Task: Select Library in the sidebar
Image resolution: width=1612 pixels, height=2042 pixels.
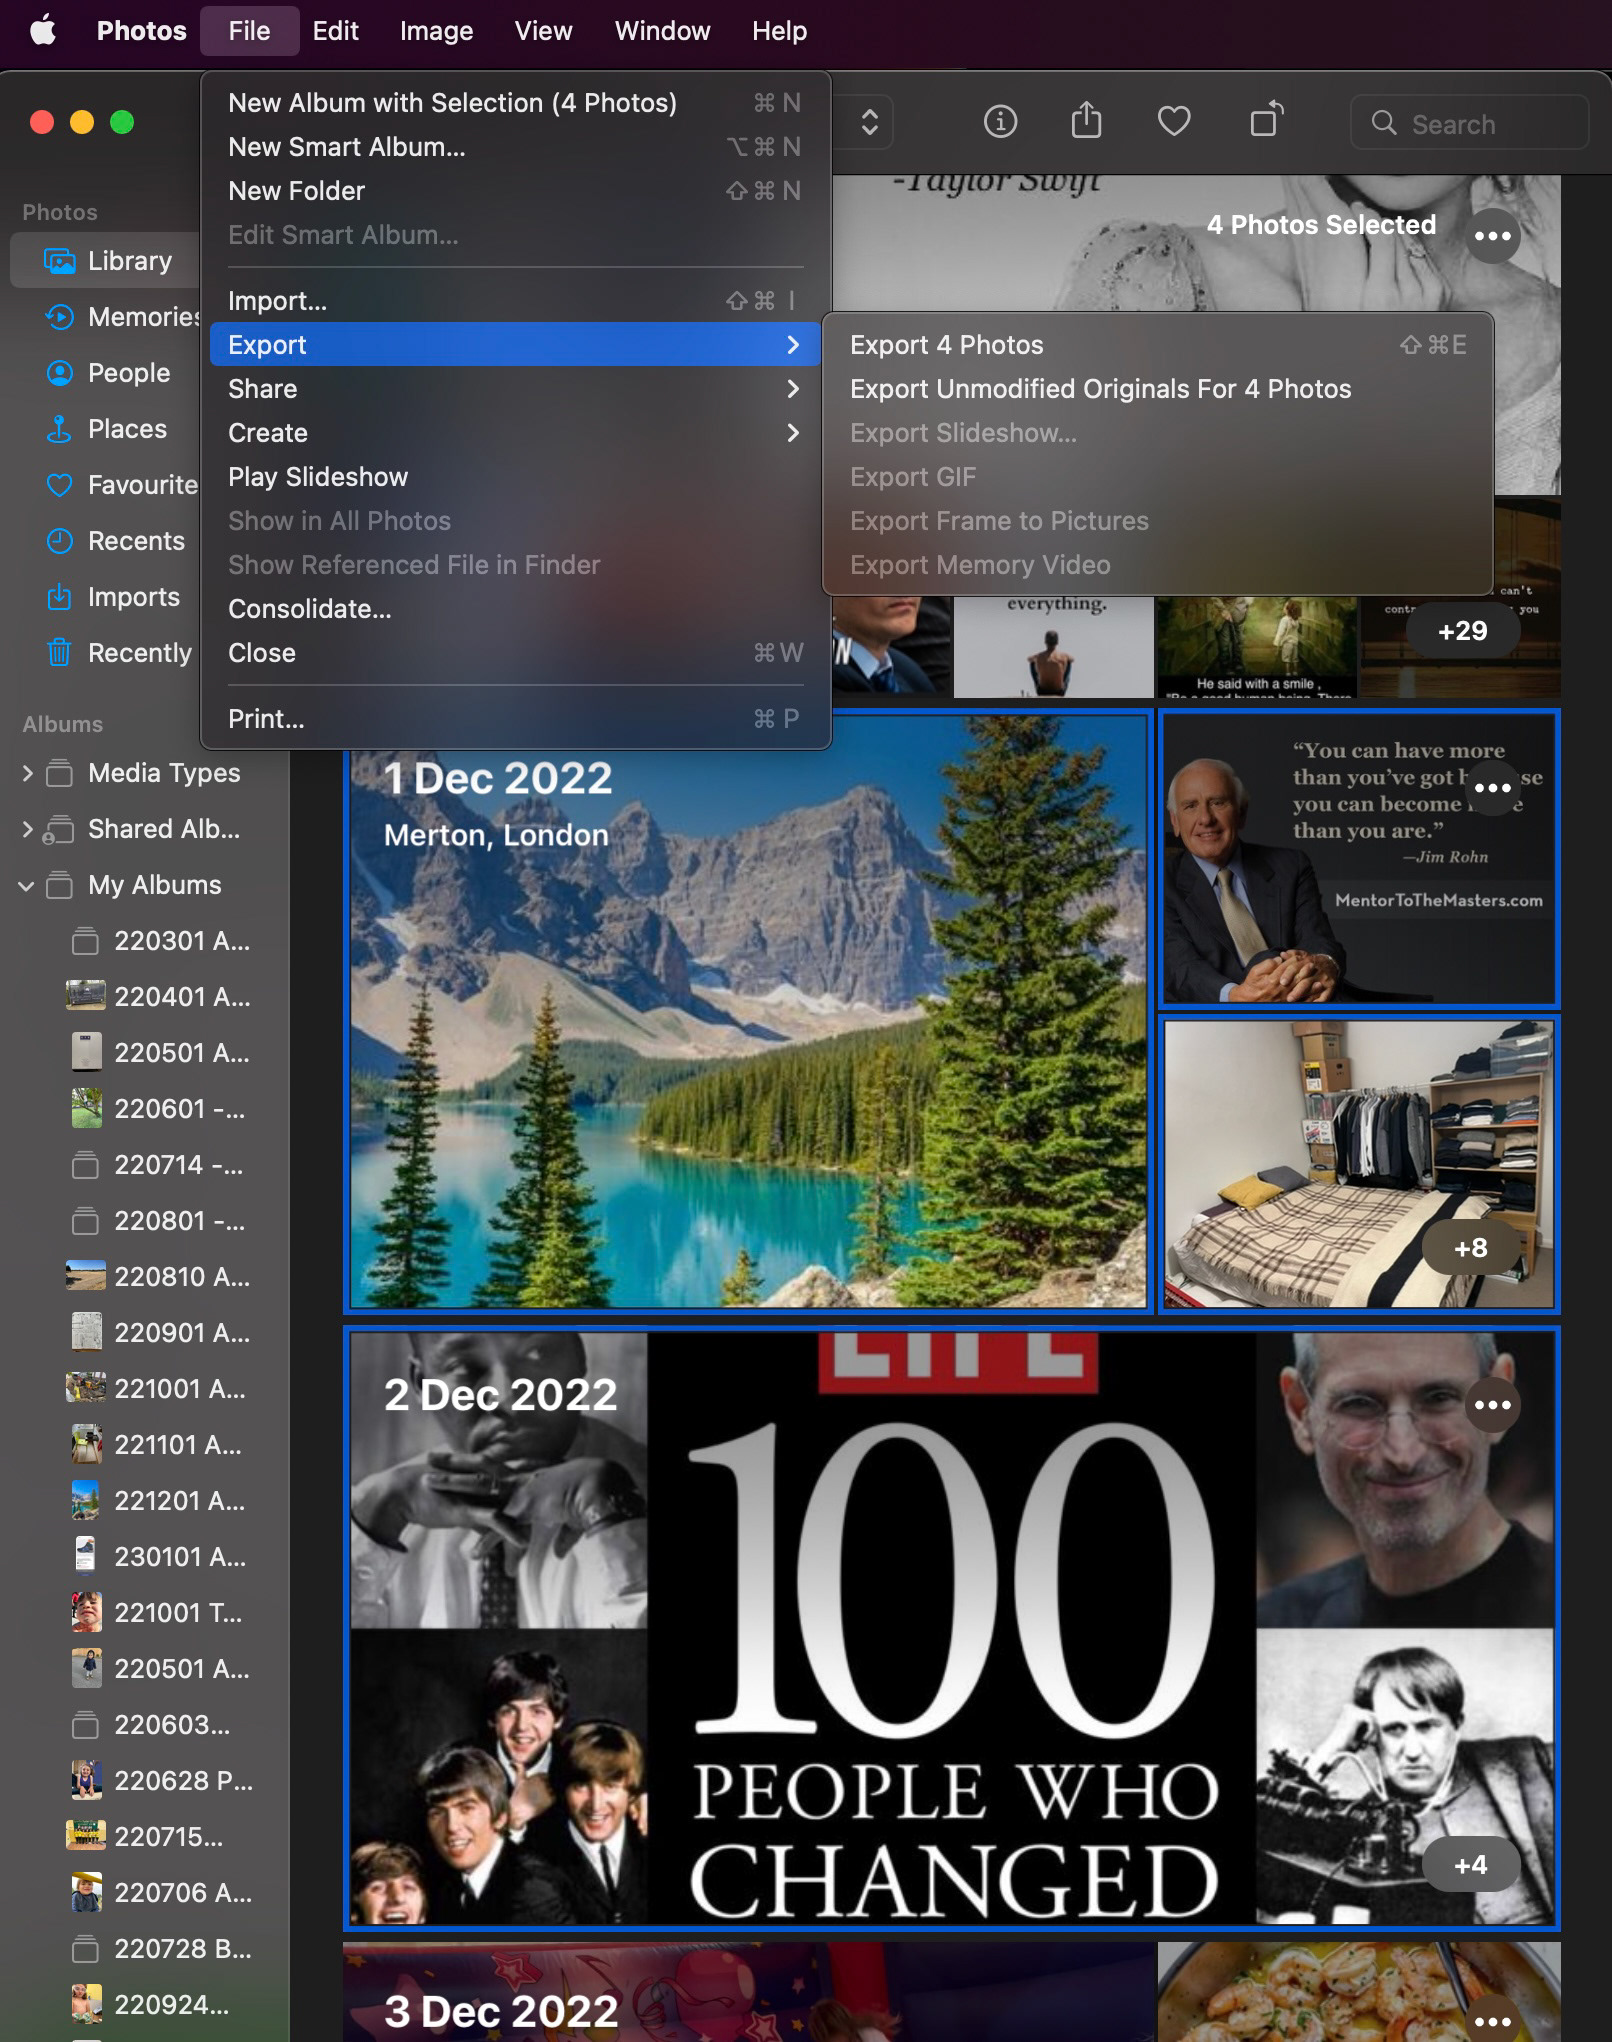Action: click(x=106, y=261)
